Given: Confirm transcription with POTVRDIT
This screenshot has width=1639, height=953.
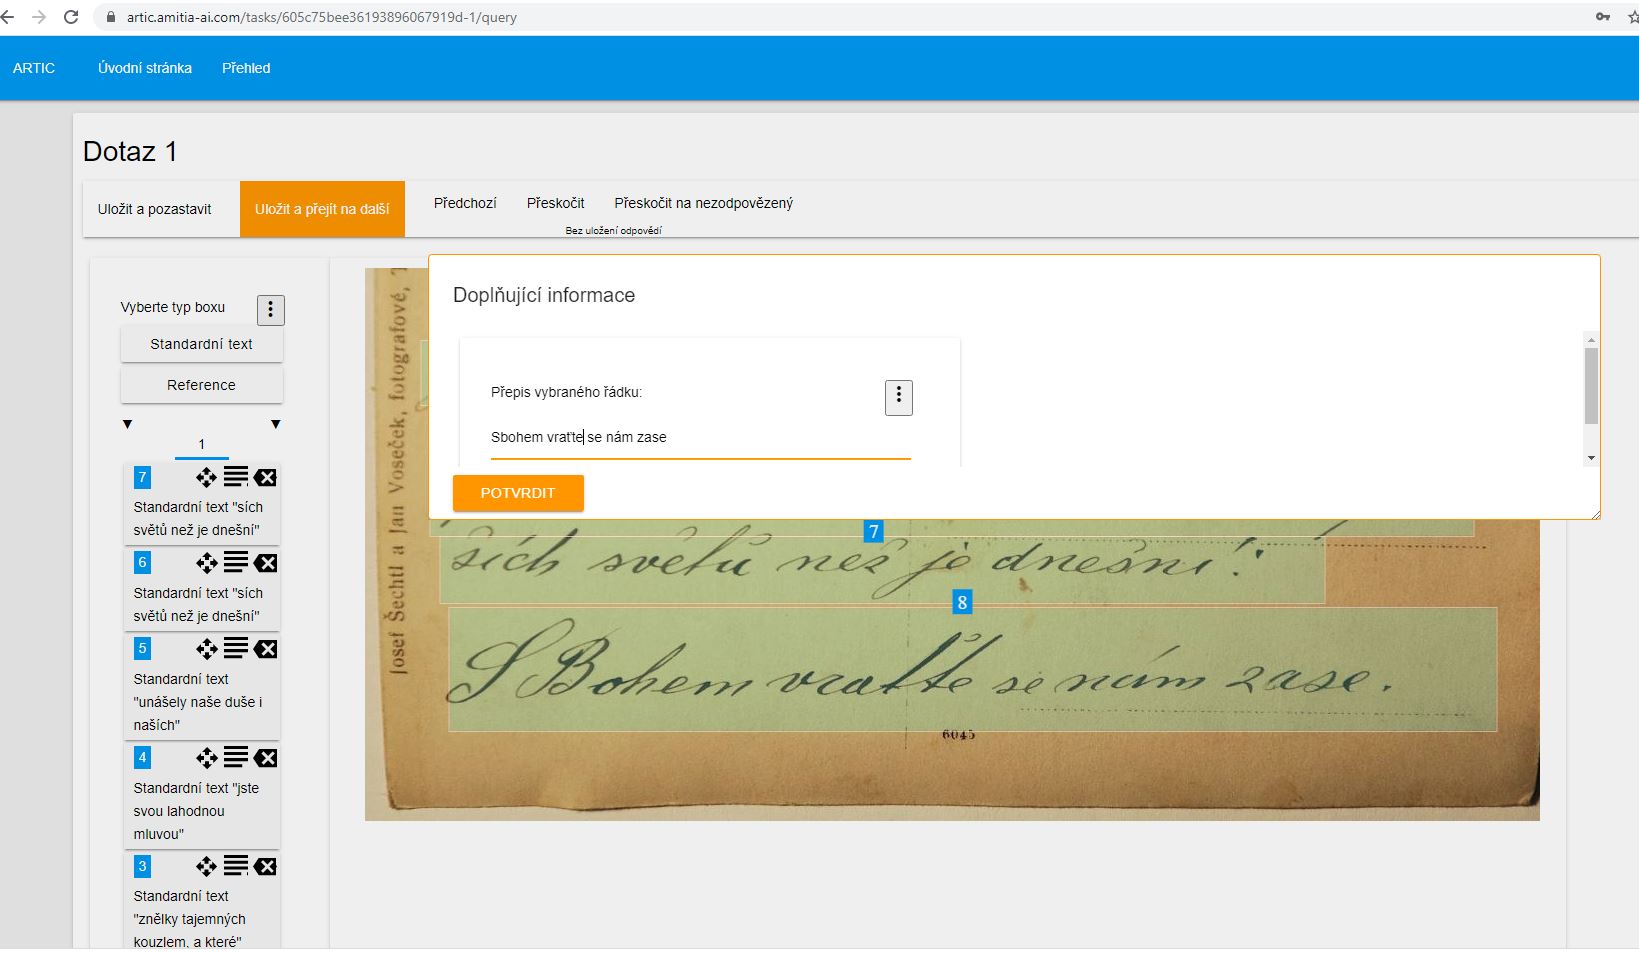Looking at the screenshot, I should (518, 493).
